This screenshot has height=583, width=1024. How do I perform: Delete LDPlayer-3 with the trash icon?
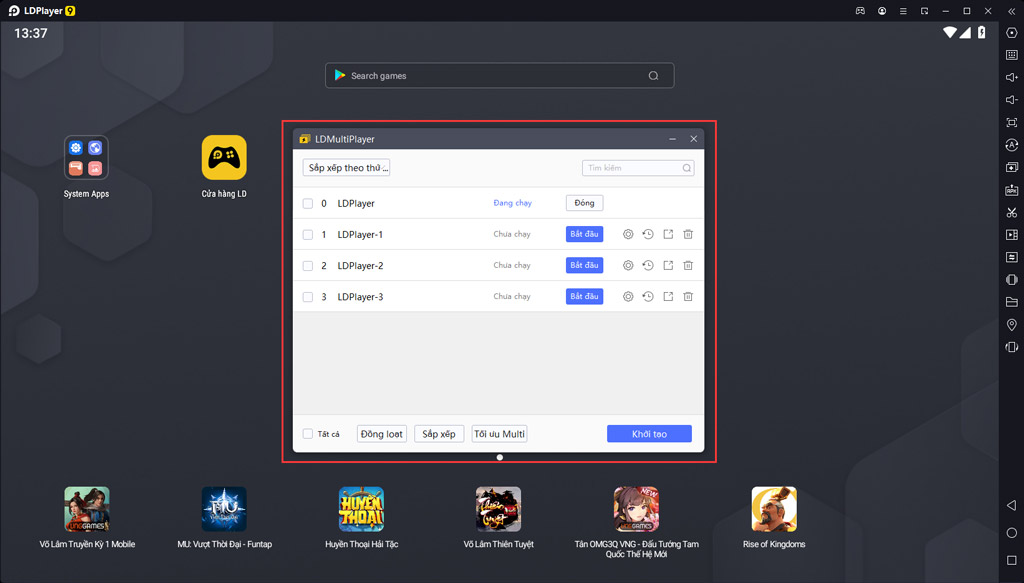(x=688, y=297)
